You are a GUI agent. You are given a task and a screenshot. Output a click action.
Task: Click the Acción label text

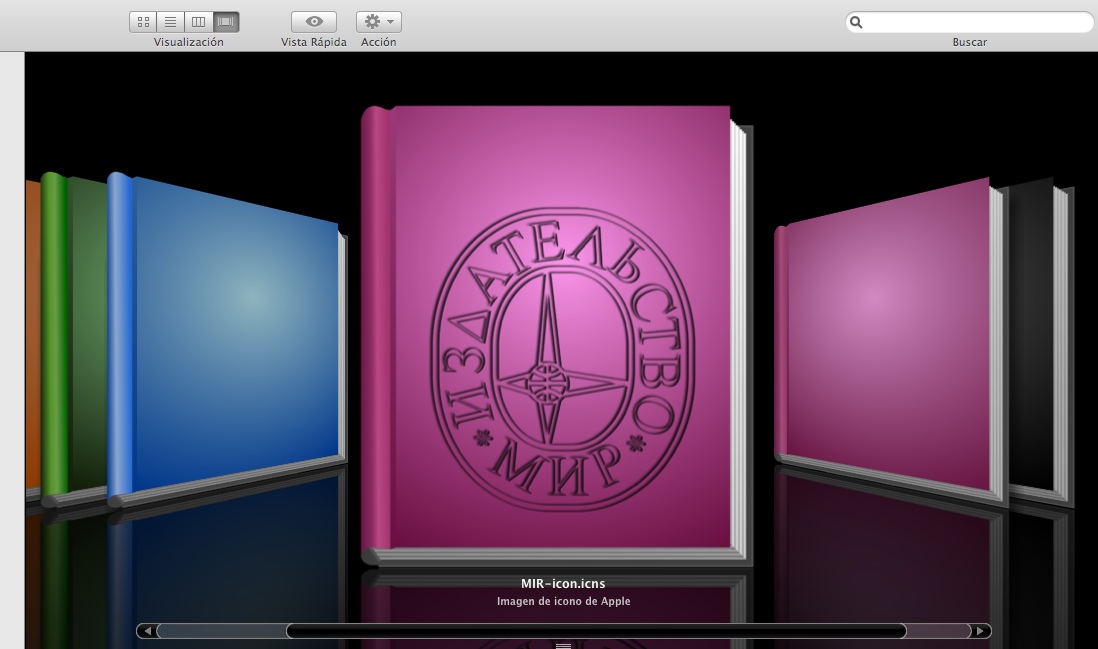379,42
